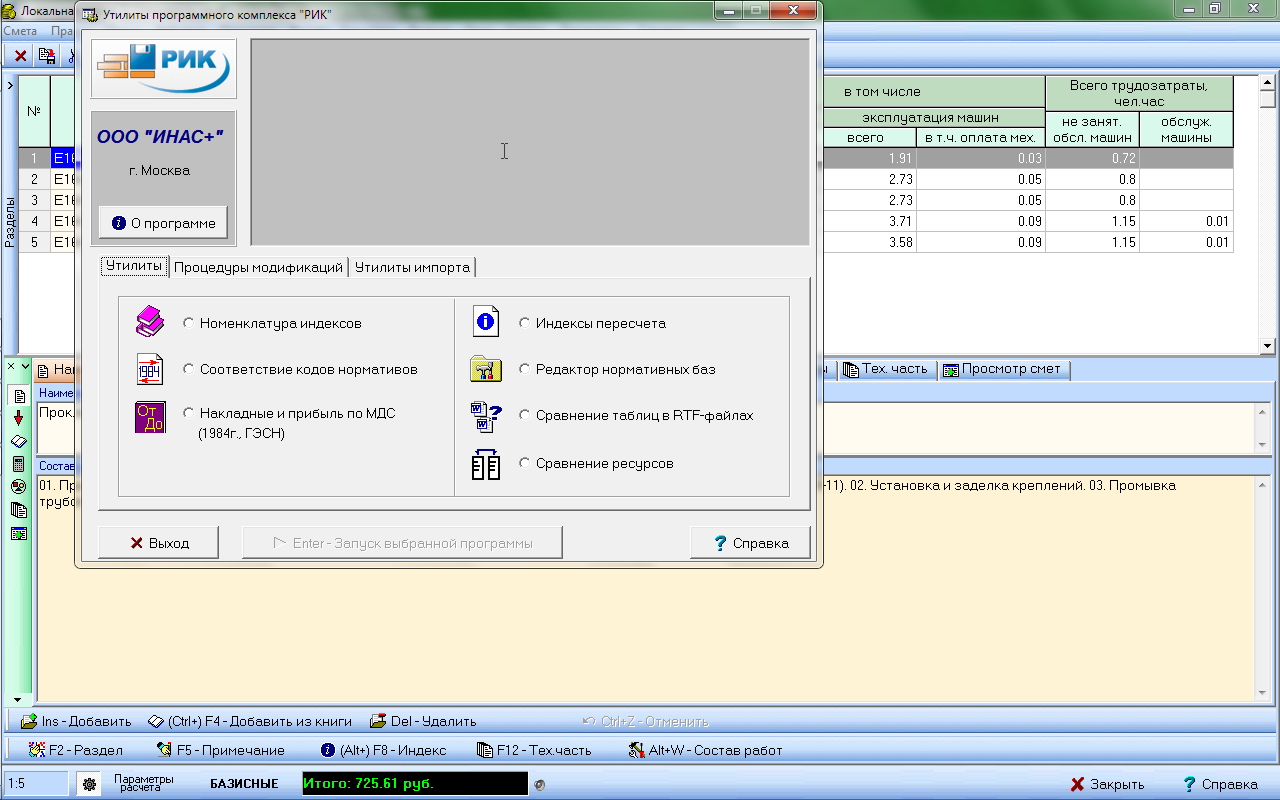Image resolution: width=1280 pixels, height=800 pixels.
Task: Click the chevron-down arrow above the left sidebar
Action: click(25, 367)
